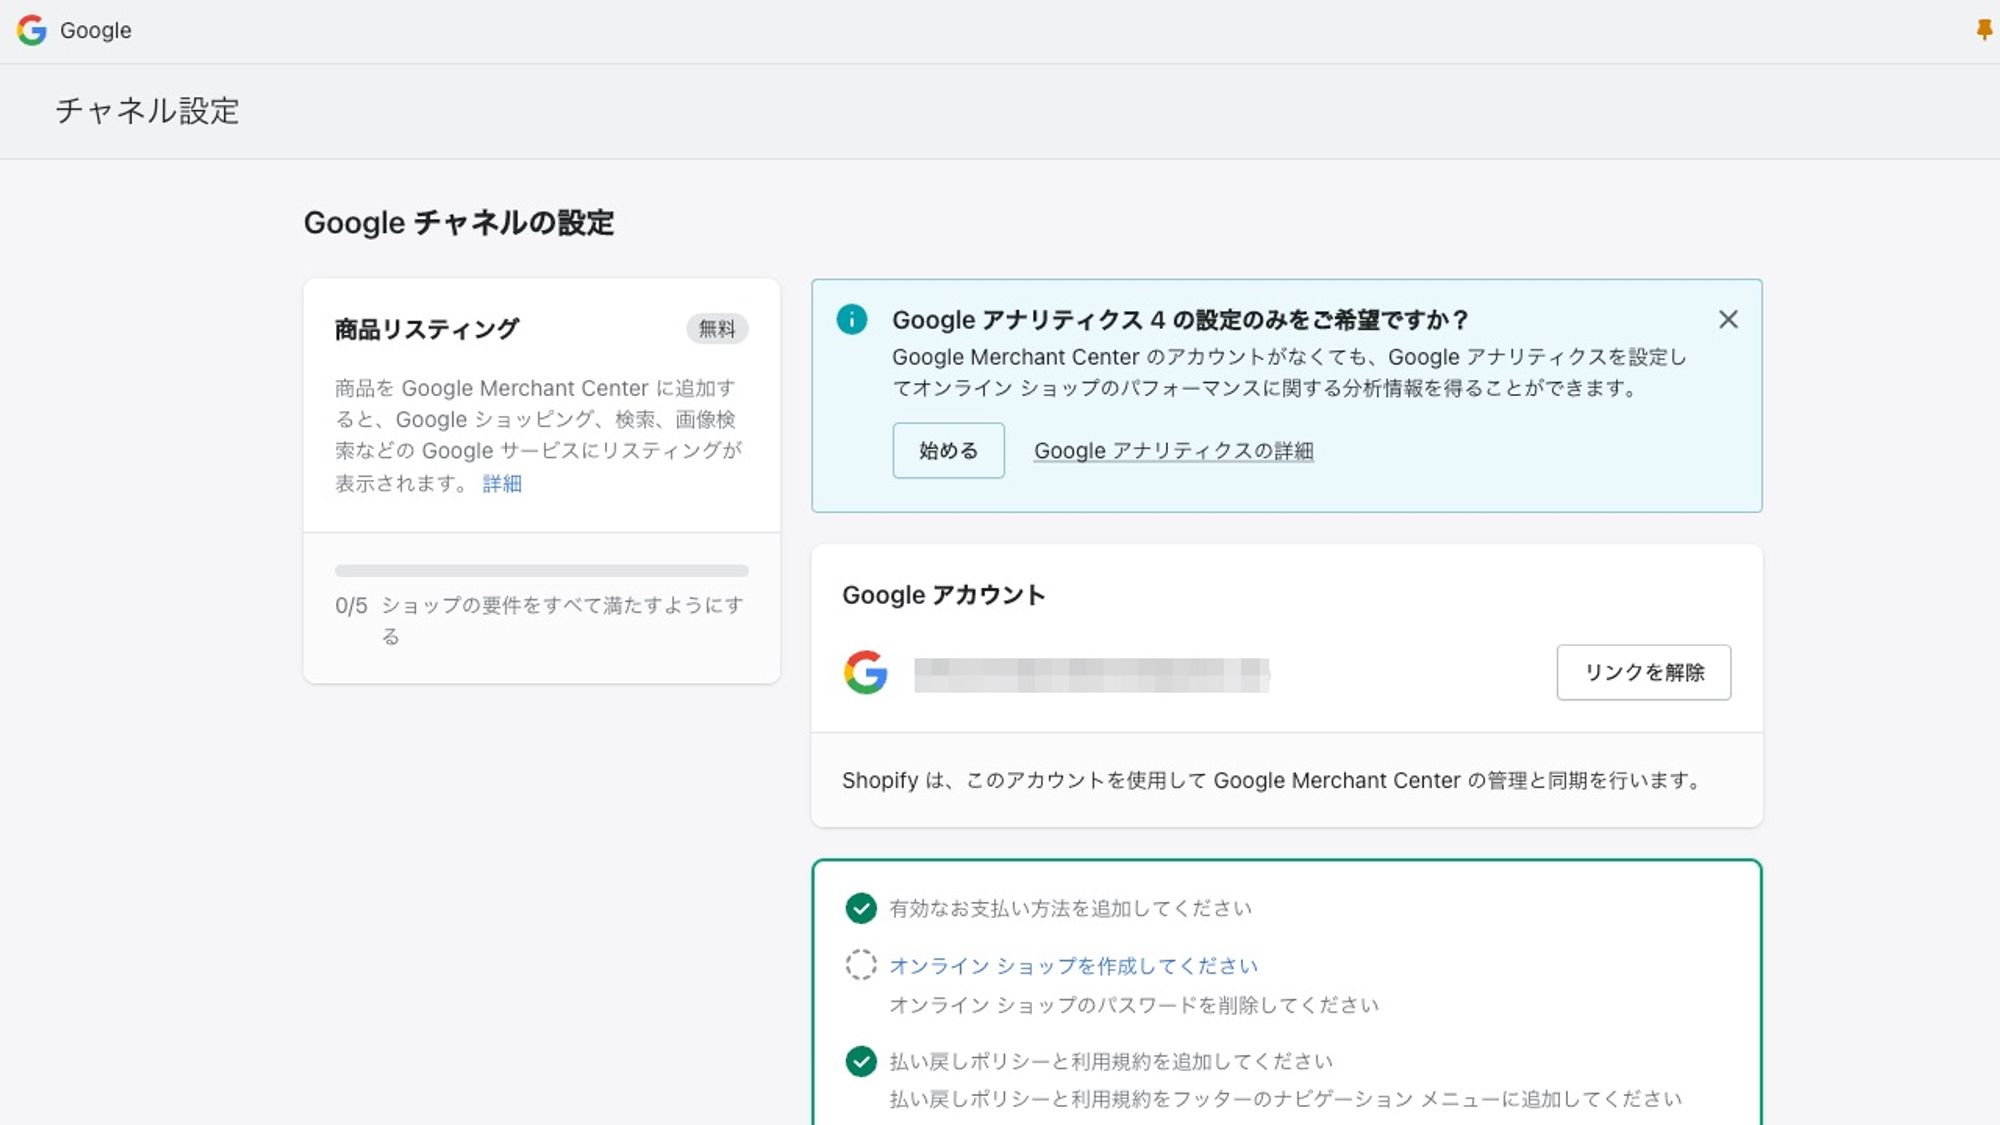Click the ショップの要件をすべて満たすようにする text
The height and width of the screenshot is (1125, 2000).
click(x=562, y=621)
